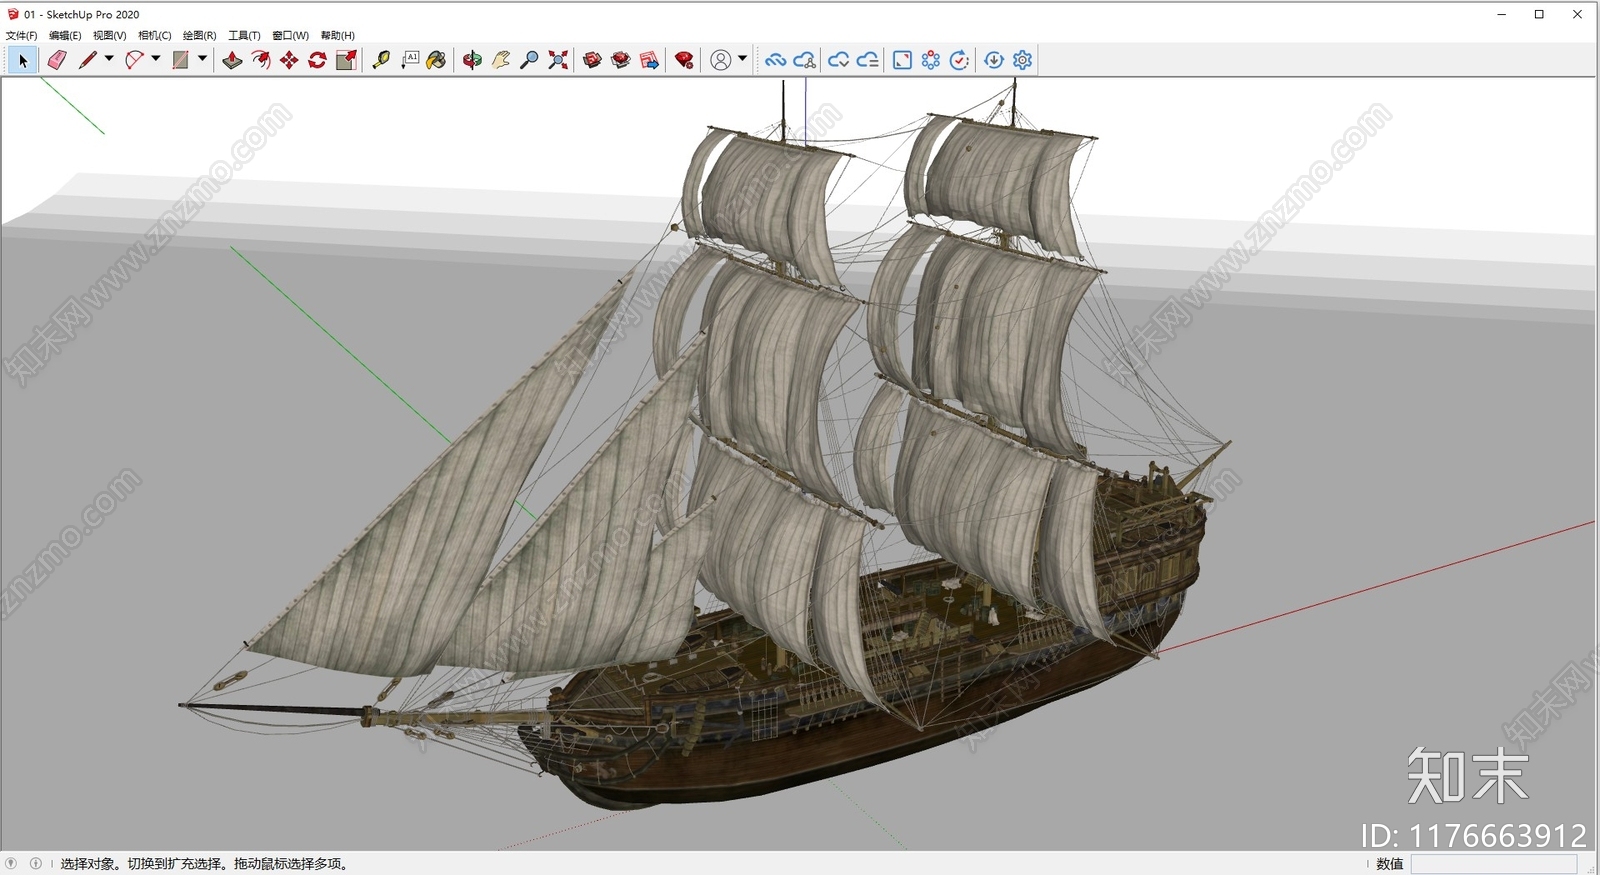The width and height of the screenshot is (1600, 875).
Task: Open the Arc tool dropdown arrow
Action: tap(156, 59)
